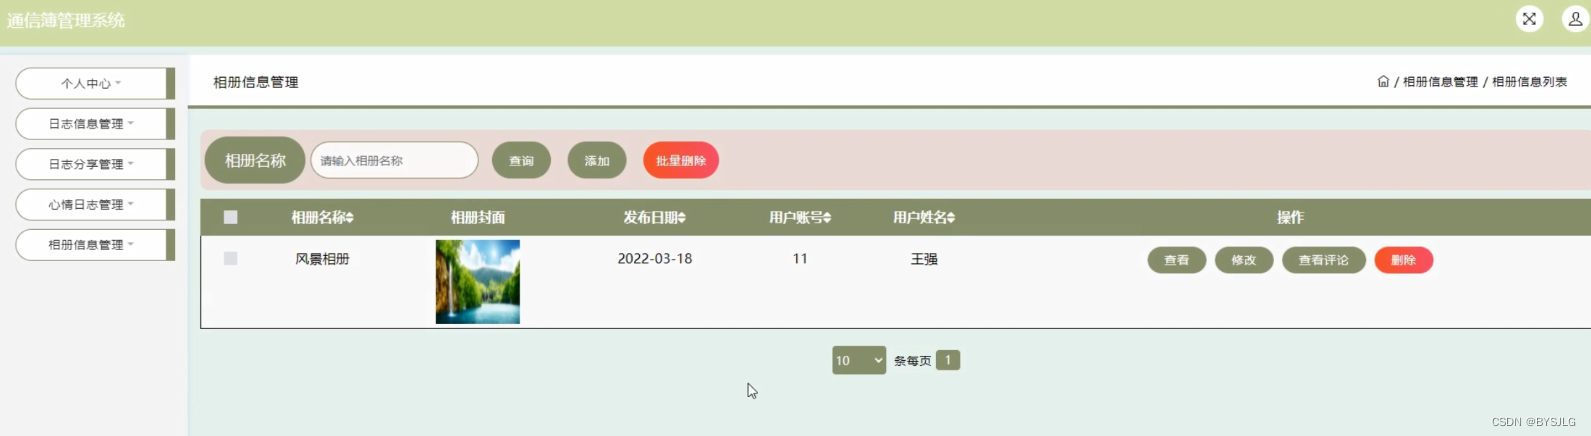Viewport: 1591px width, 436px height.
Task: Check the select-all checkbox in table header
Action: 230,217
